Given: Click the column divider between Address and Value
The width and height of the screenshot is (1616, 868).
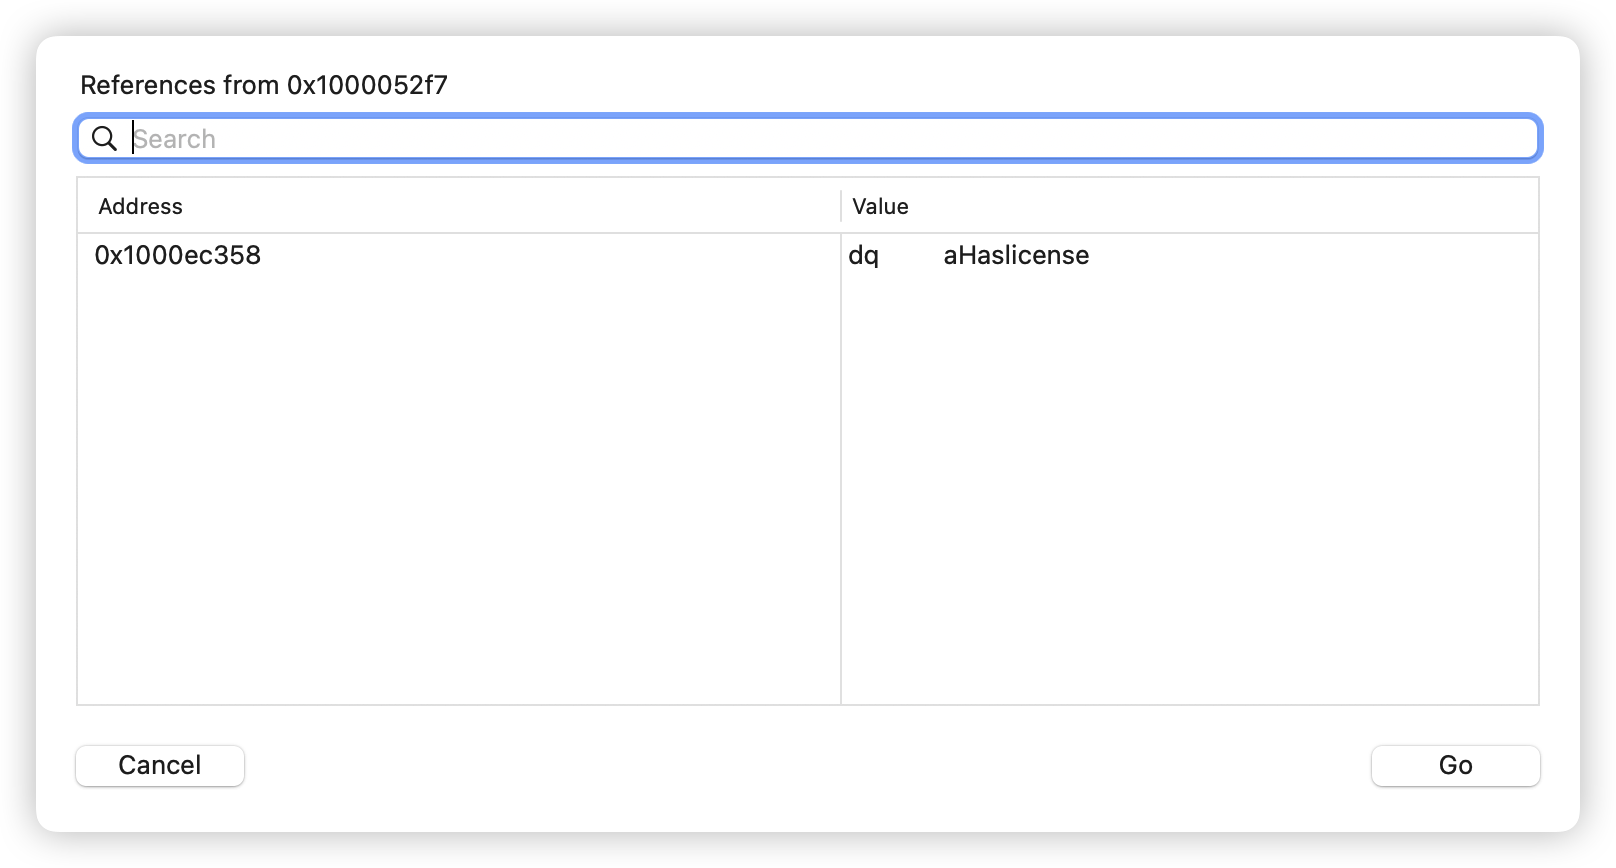Looking at the screenshot, I should (841, 206).
